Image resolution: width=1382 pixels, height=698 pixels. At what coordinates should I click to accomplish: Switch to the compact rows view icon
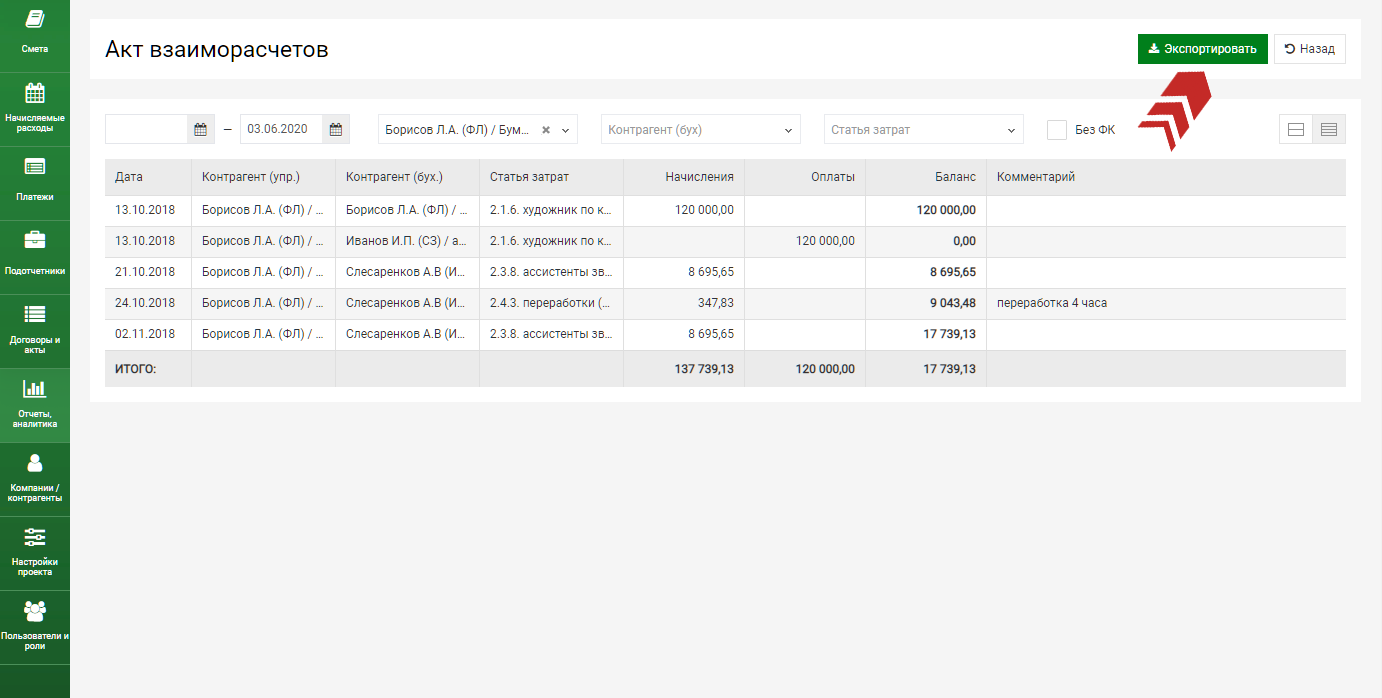(x=1329, y=129)
